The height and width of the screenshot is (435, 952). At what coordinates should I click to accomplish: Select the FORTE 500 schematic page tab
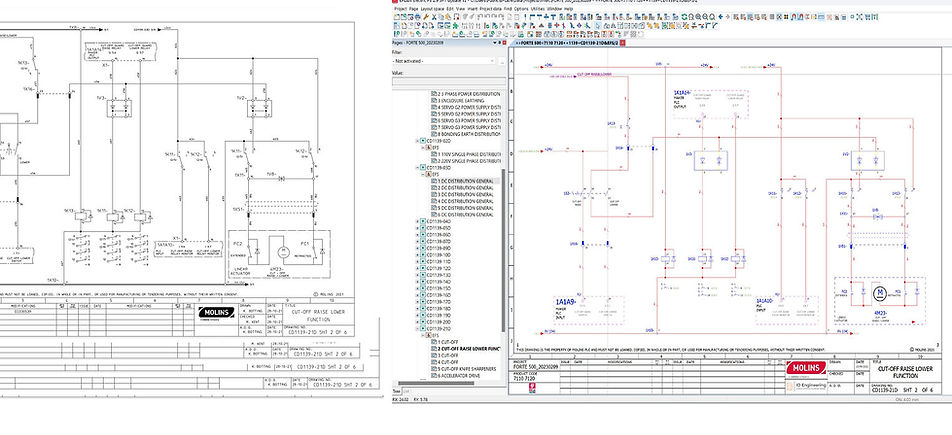pos(566,43)
